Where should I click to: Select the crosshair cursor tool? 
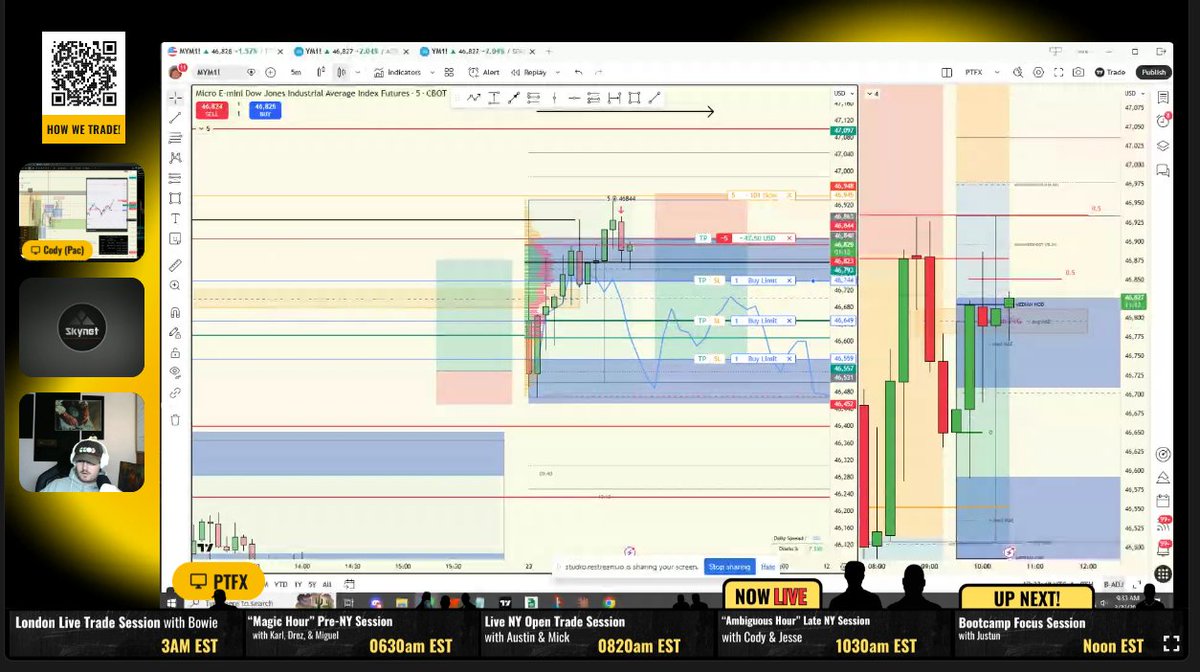pyautogui.click(x=175, y=97)
